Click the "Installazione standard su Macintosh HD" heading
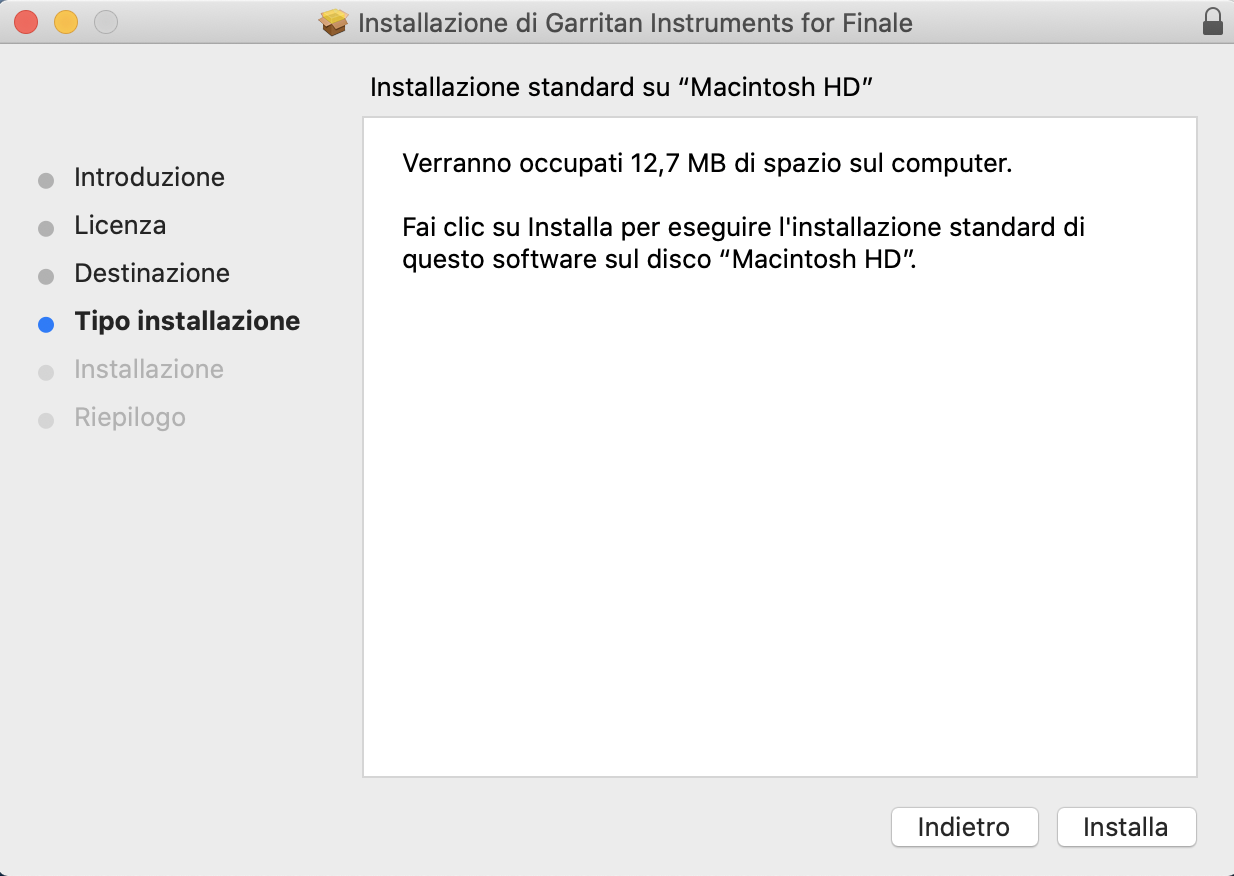 622,87
